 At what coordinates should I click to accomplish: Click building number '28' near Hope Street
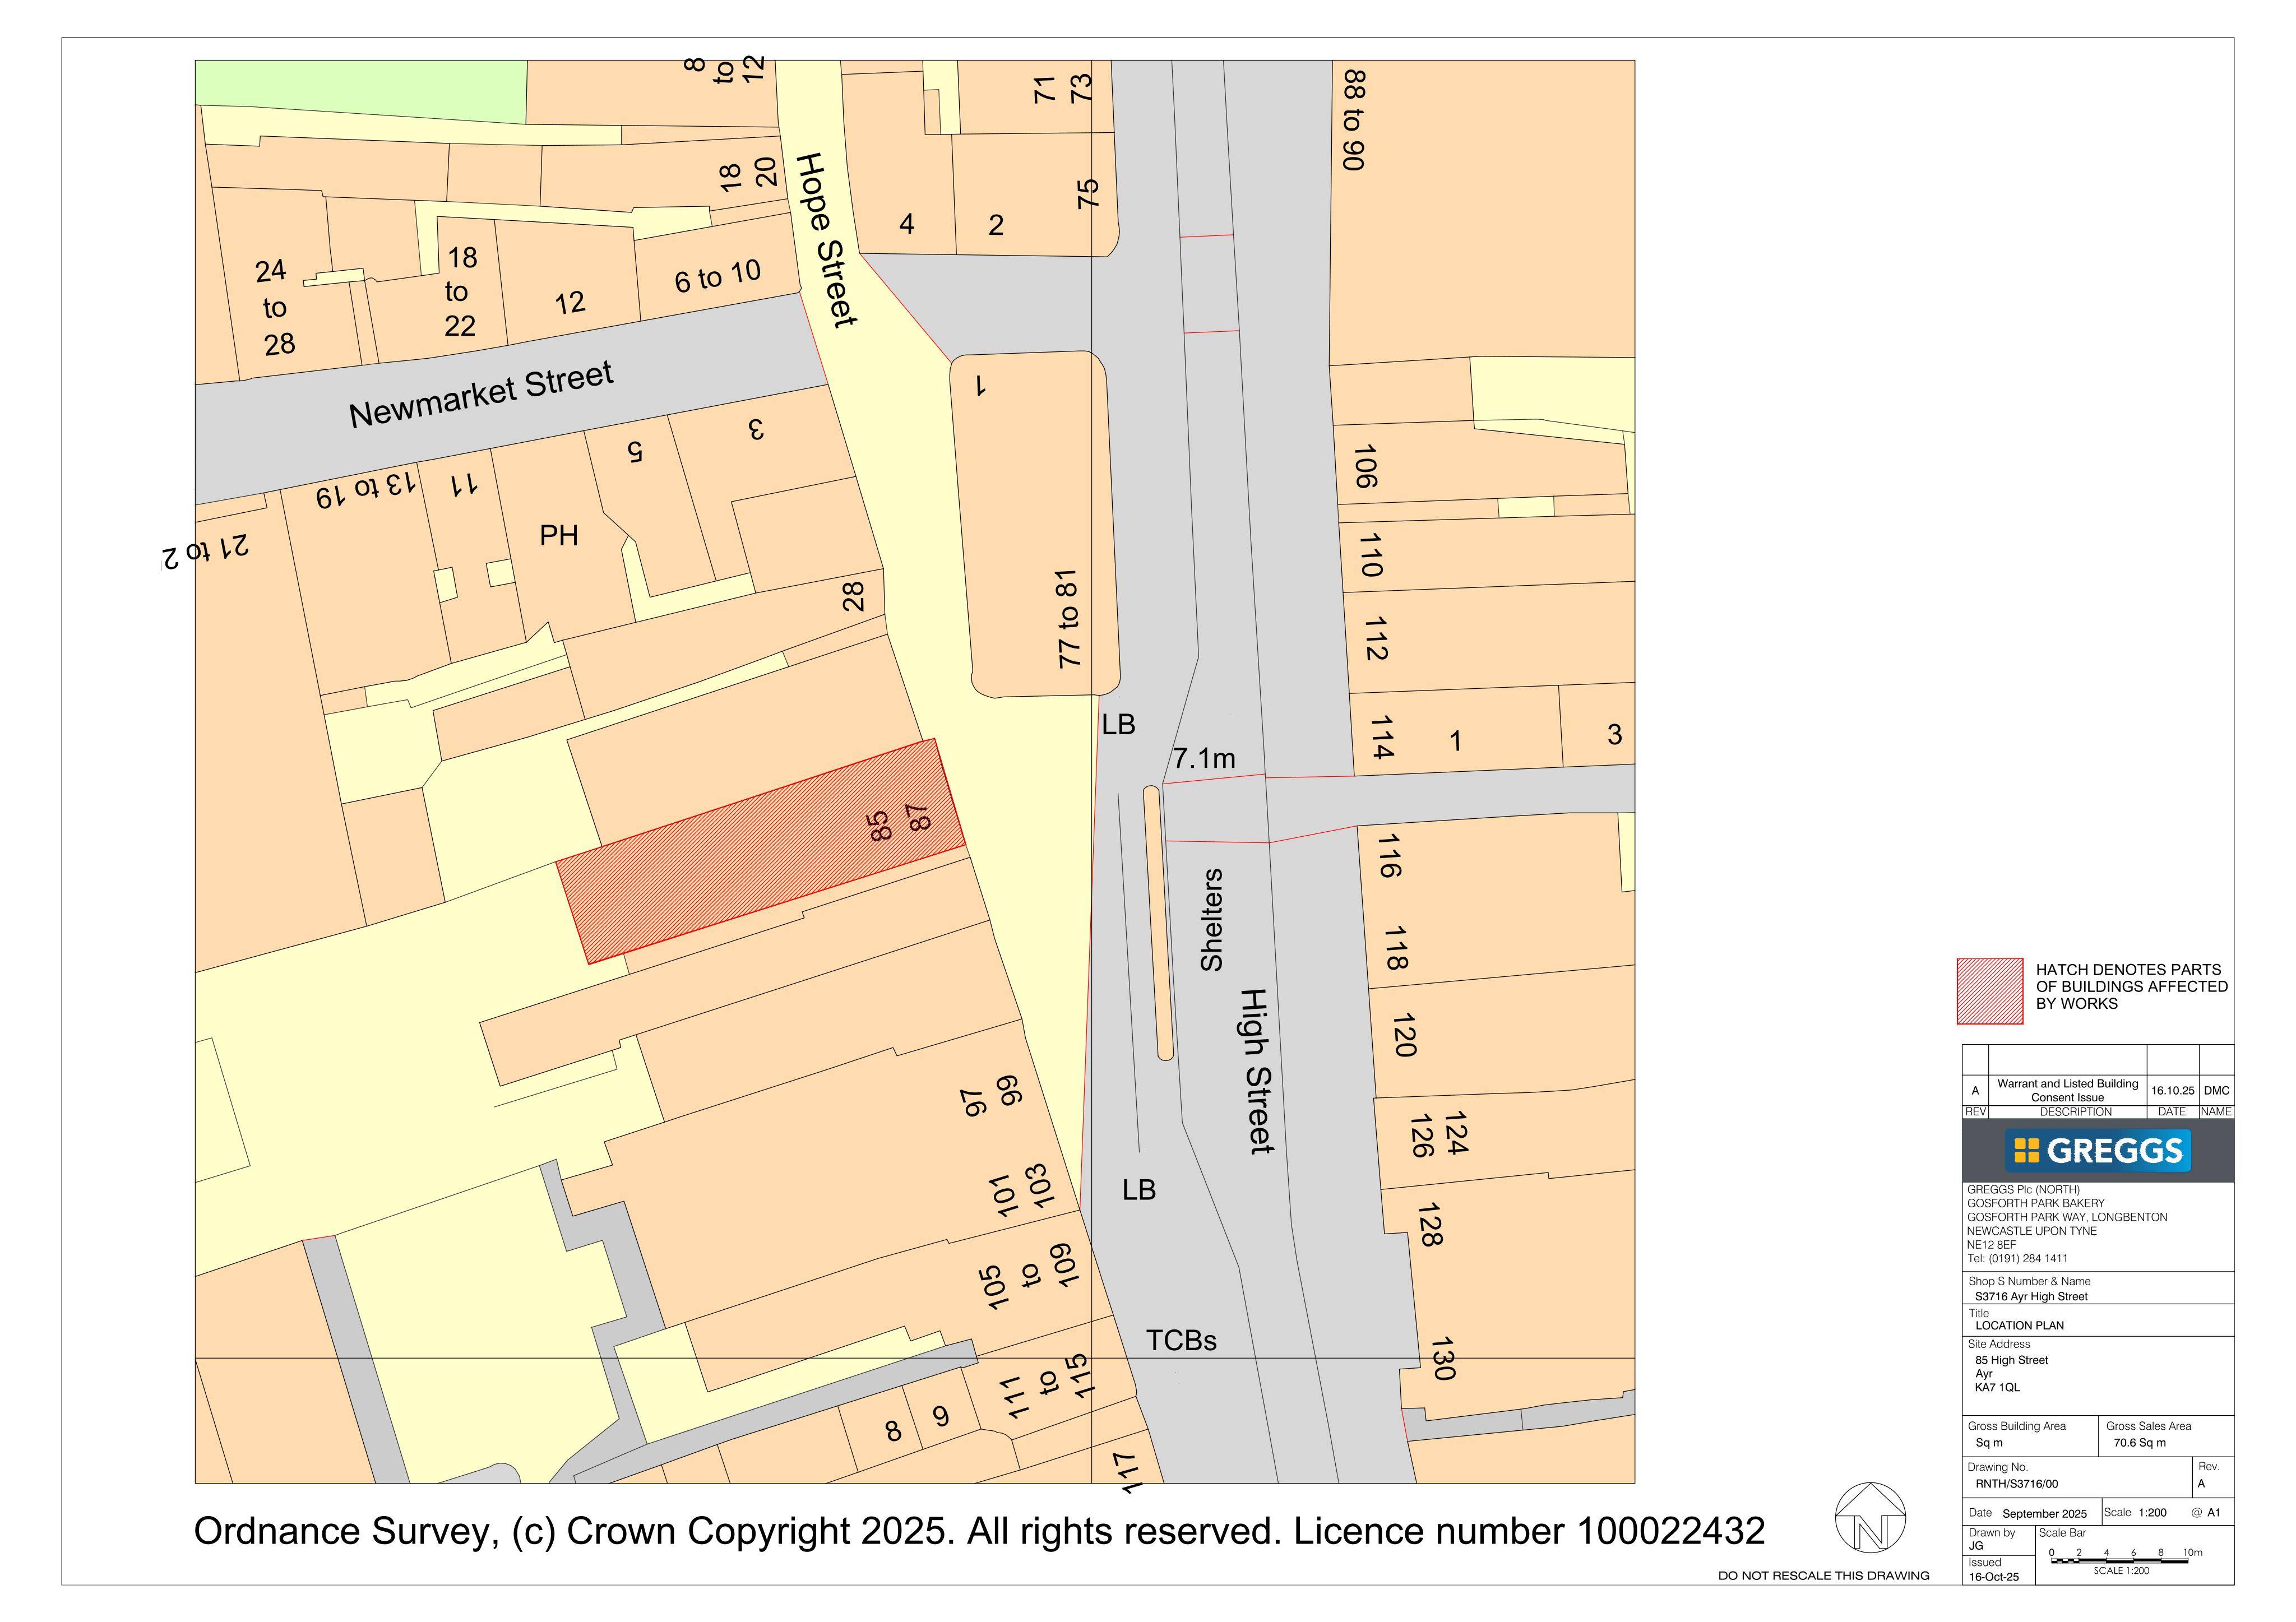tap(852, 597)
